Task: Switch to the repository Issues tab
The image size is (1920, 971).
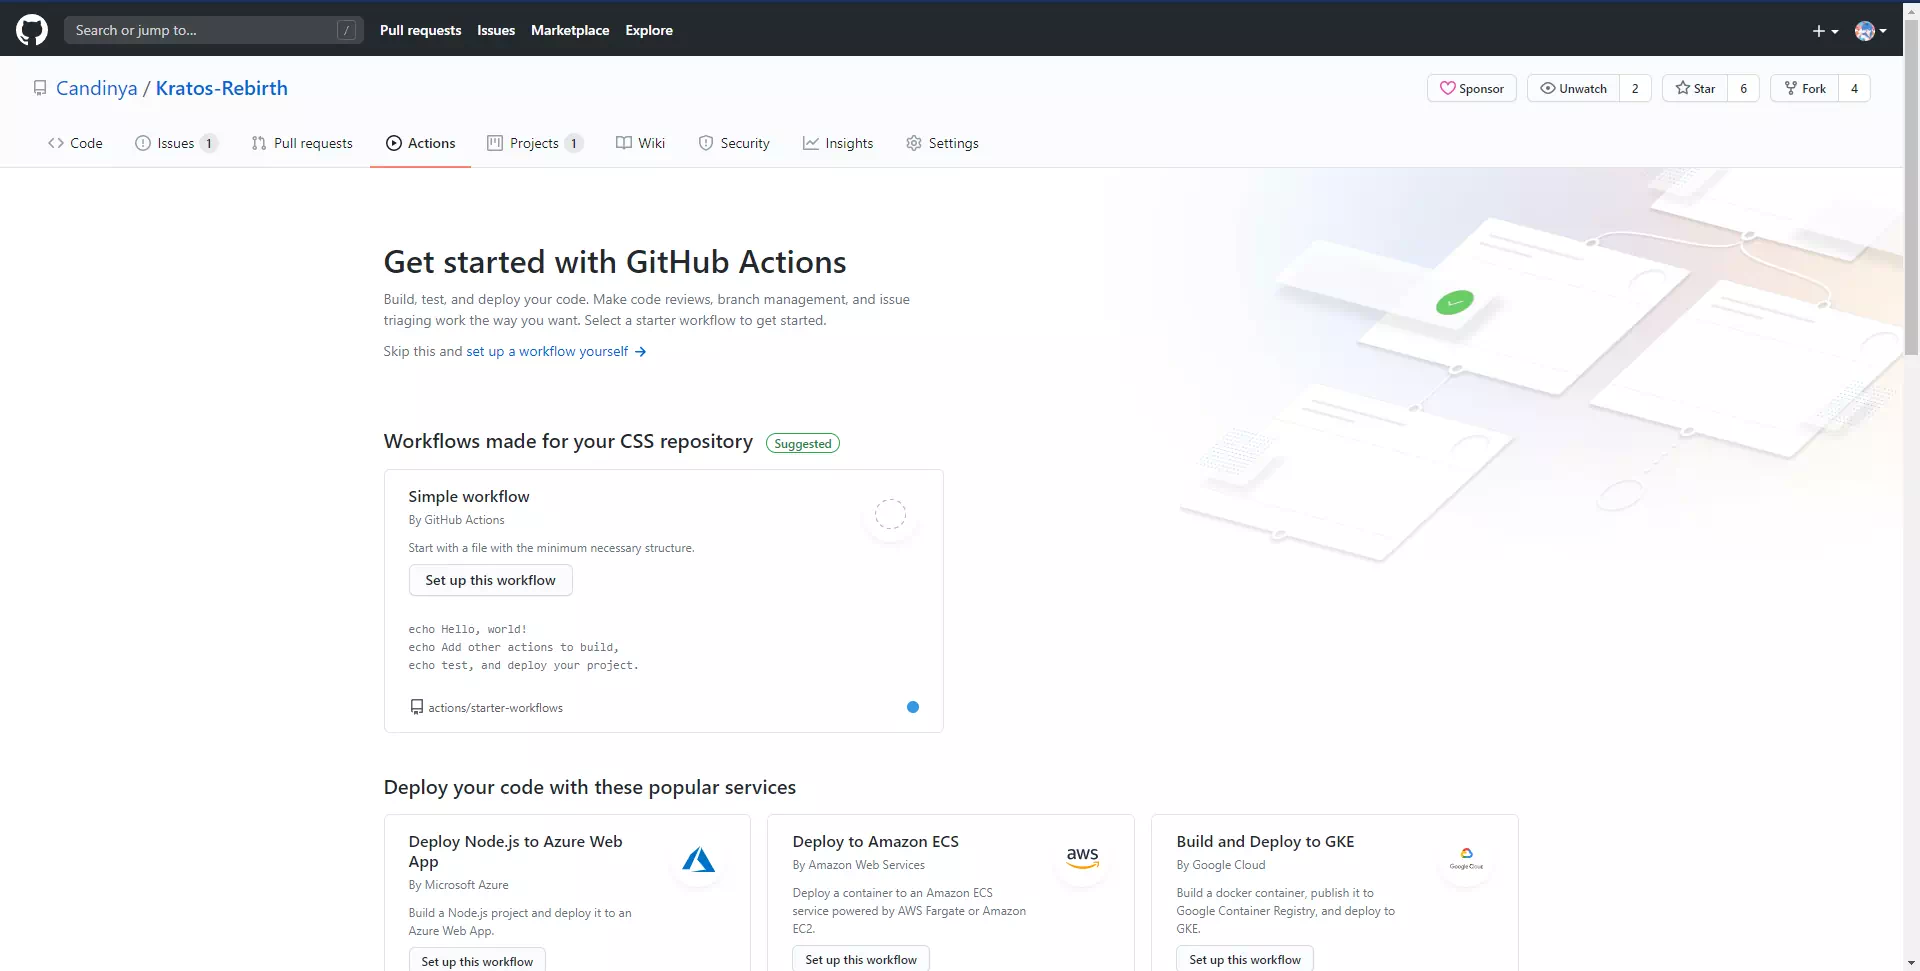Action: coord(176,143)
